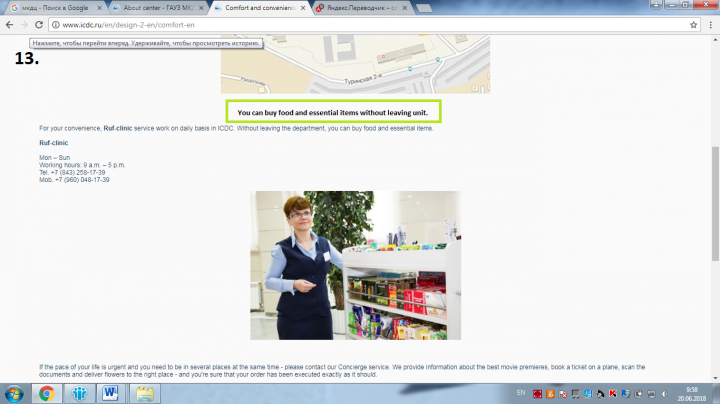This screenshot has height=404, width=720.
Task: Click the scrollbar down arrow
Action: pos(715,379)
